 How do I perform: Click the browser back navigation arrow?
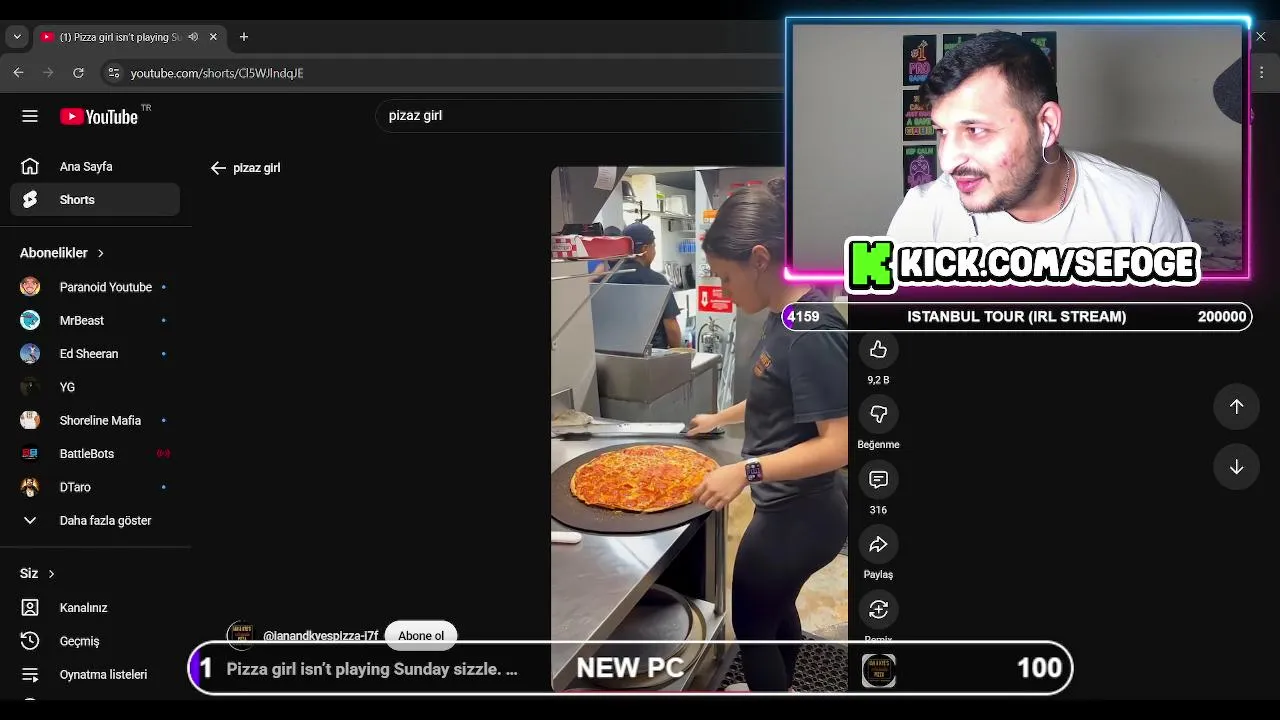tap(18, 73)
